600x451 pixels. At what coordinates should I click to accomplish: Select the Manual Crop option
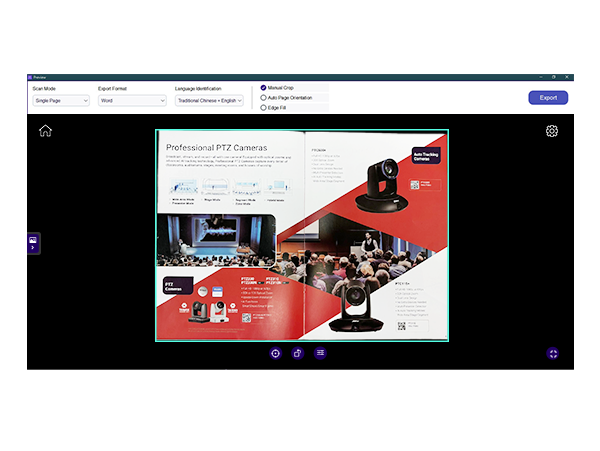(x=264, y=88)
